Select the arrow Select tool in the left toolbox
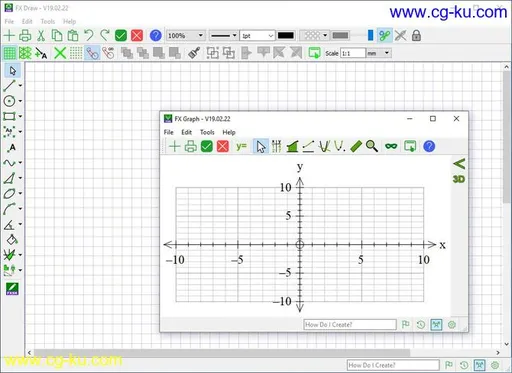Image resolution: width=512 pixels, height=373 pixels. click(12, 71)
